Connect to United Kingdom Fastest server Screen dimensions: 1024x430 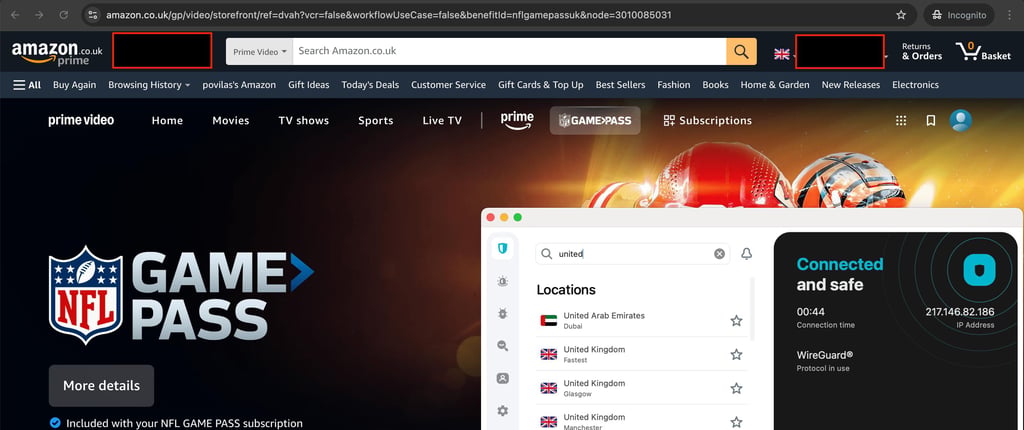tap(641, 354)
